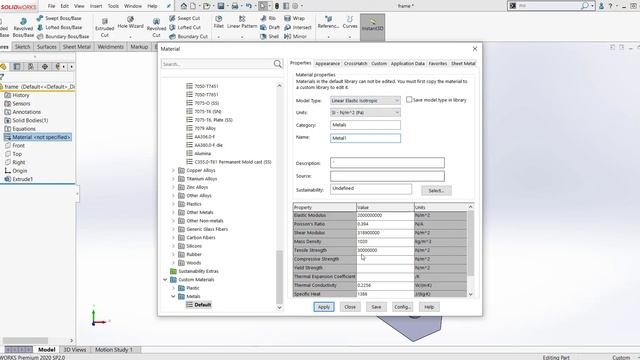Click the Elastic Modulus value cell

(x=385, y=215)
